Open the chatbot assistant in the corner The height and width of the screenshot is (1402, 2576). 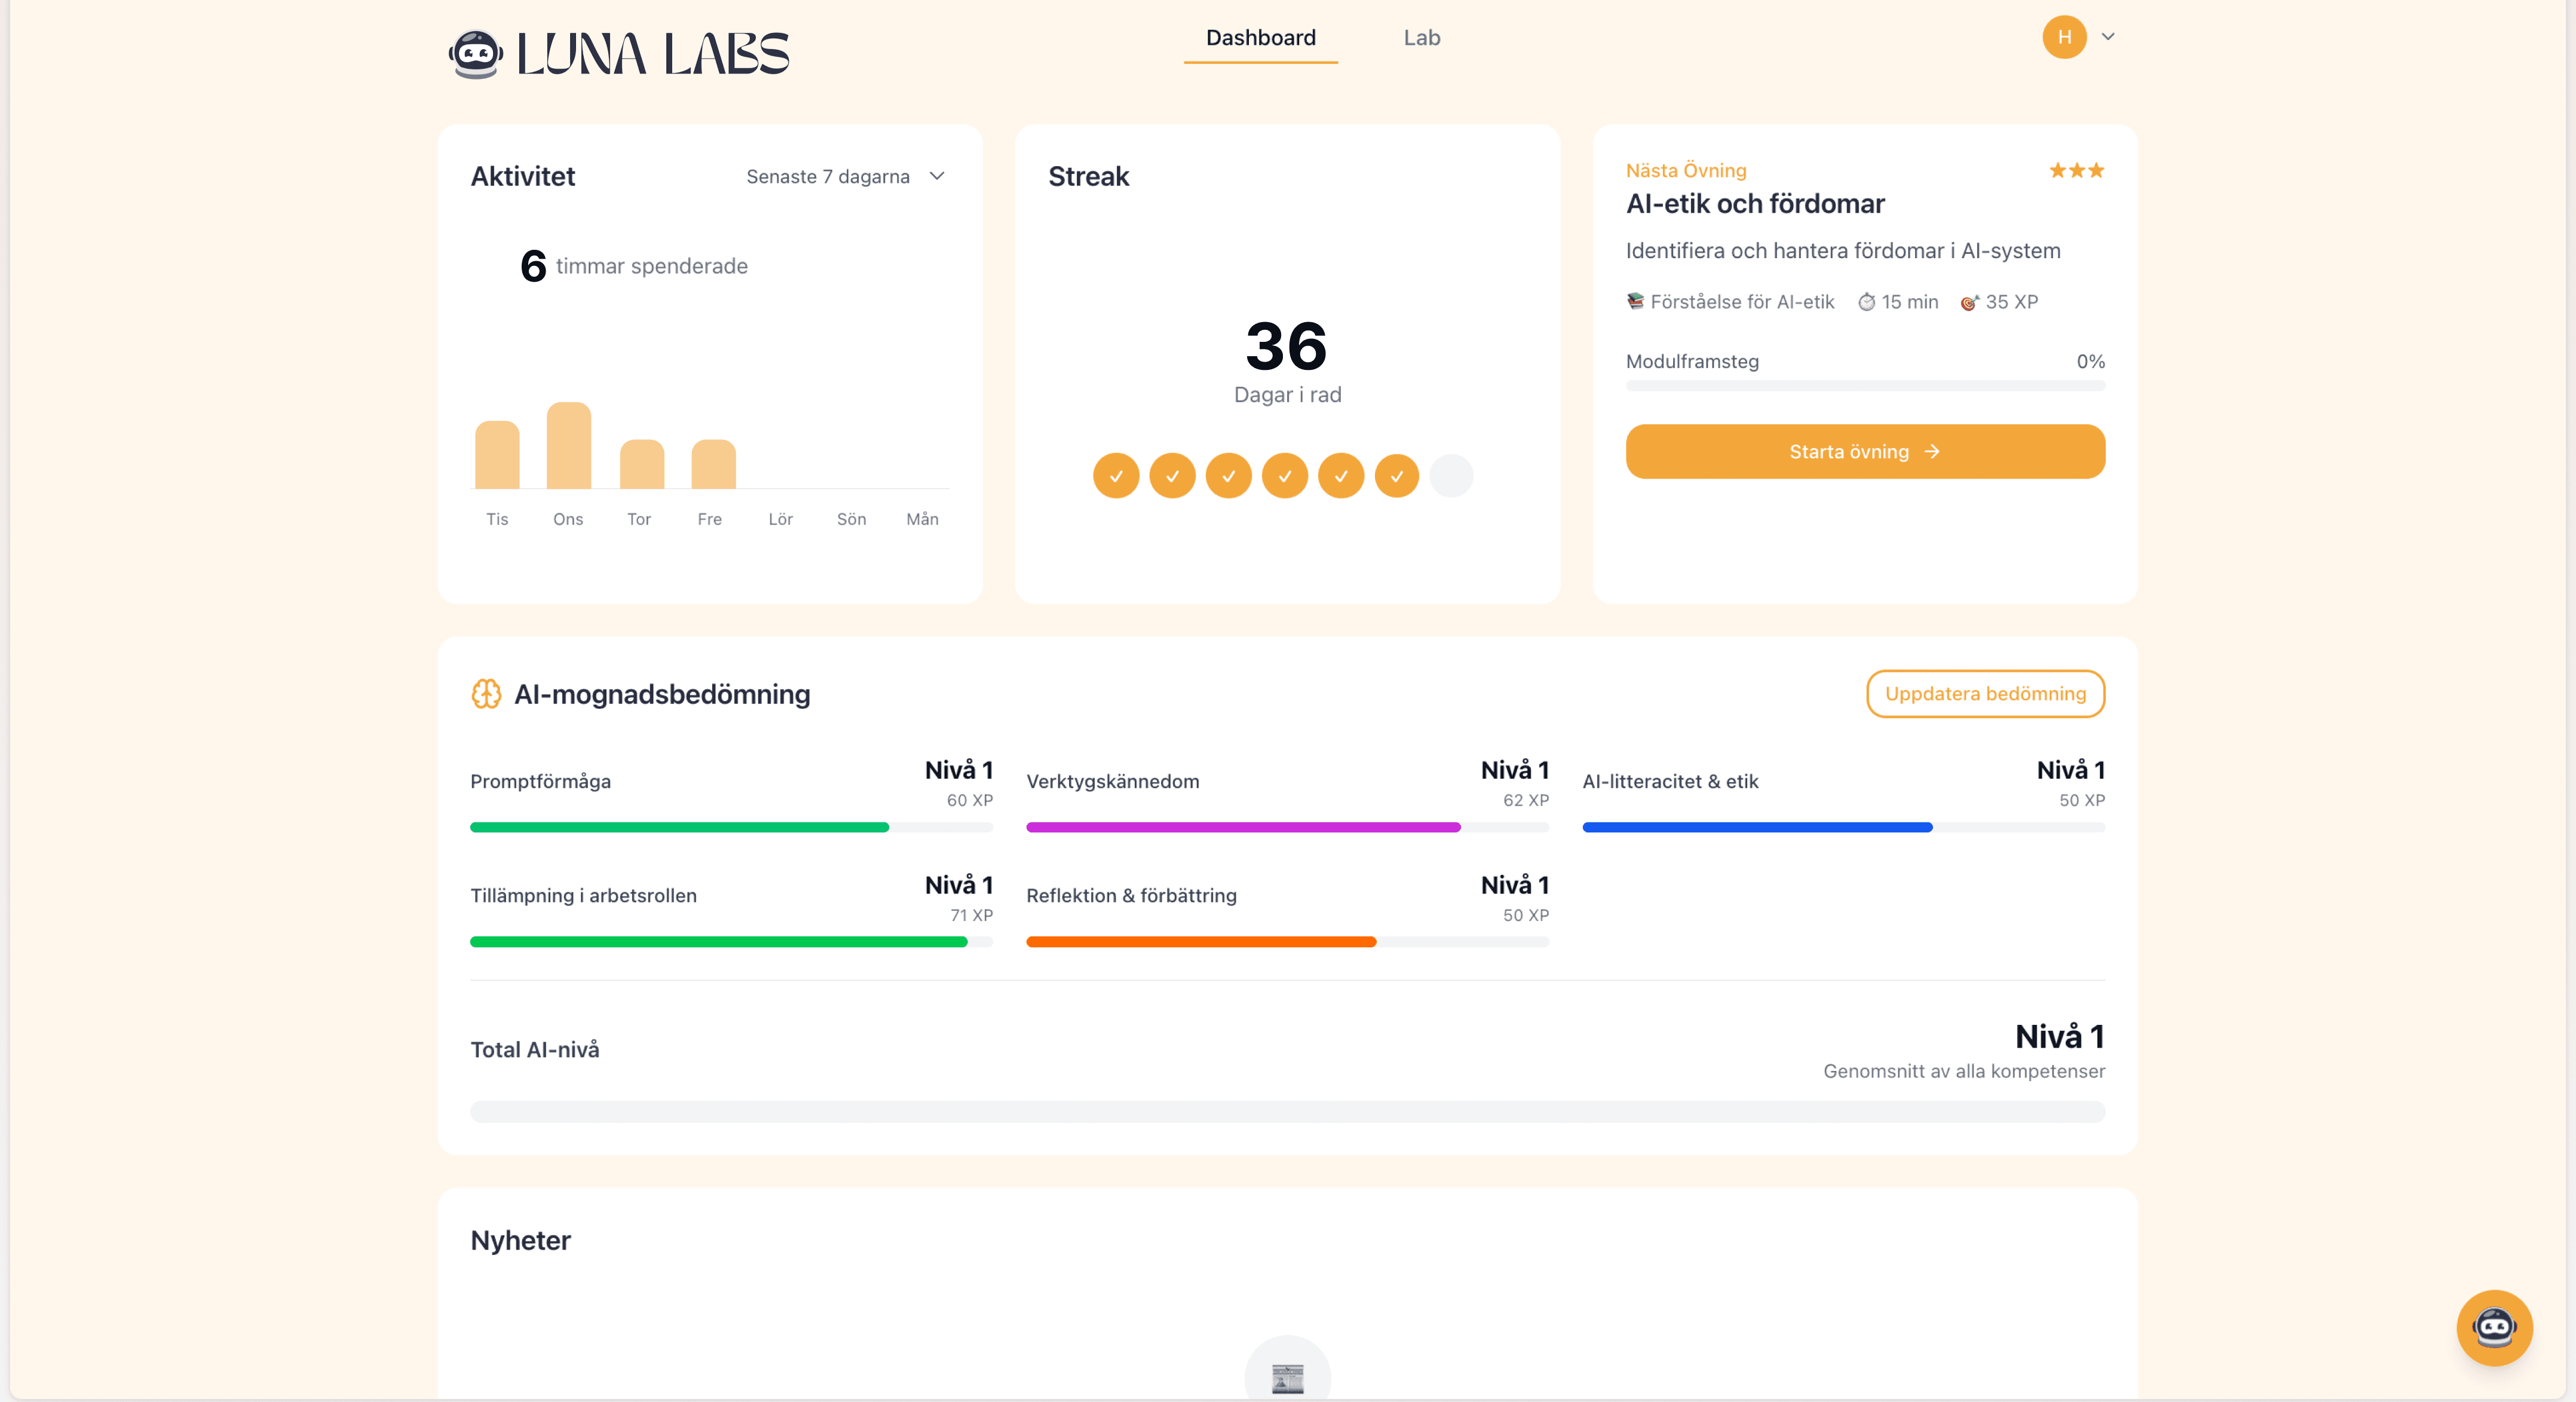coord(2494,1328)
